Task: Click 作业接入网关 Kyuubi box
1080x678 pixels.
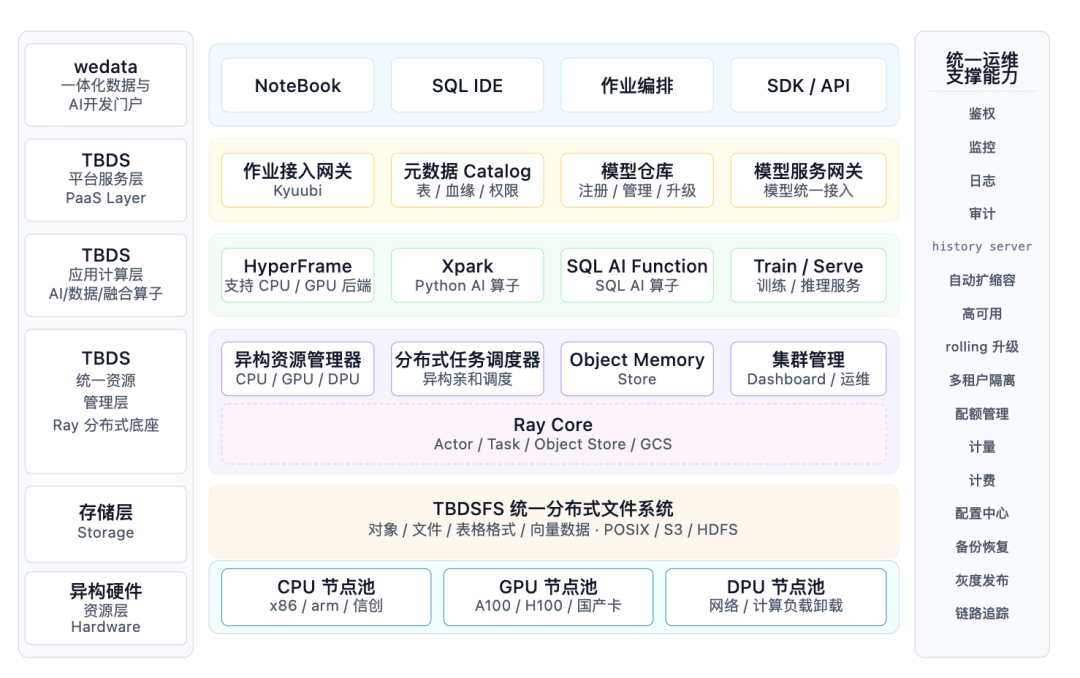Action: coord(298,180)
